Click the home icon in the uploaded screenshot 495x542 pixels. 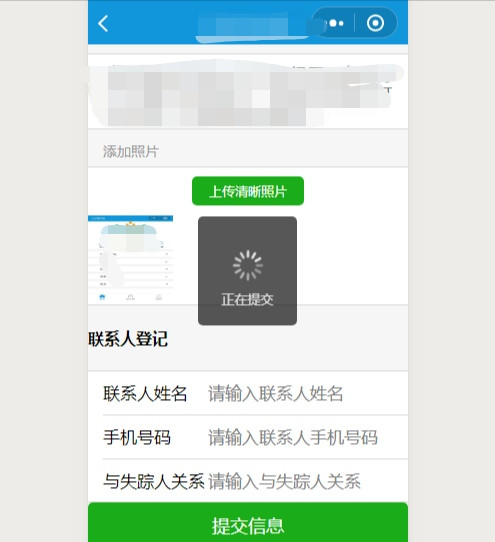(x=102, y=297)
